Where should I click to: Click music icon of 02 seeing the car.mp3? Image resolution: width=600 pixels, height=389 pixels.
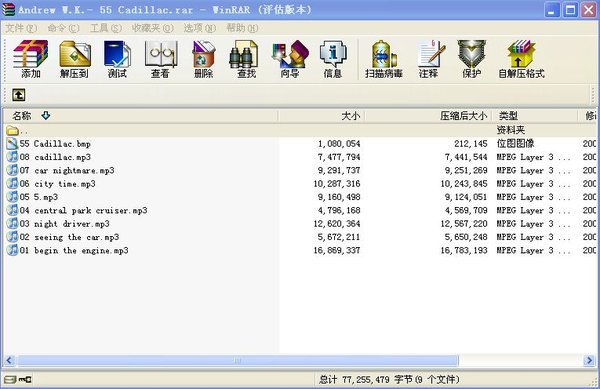coord(12,237)
